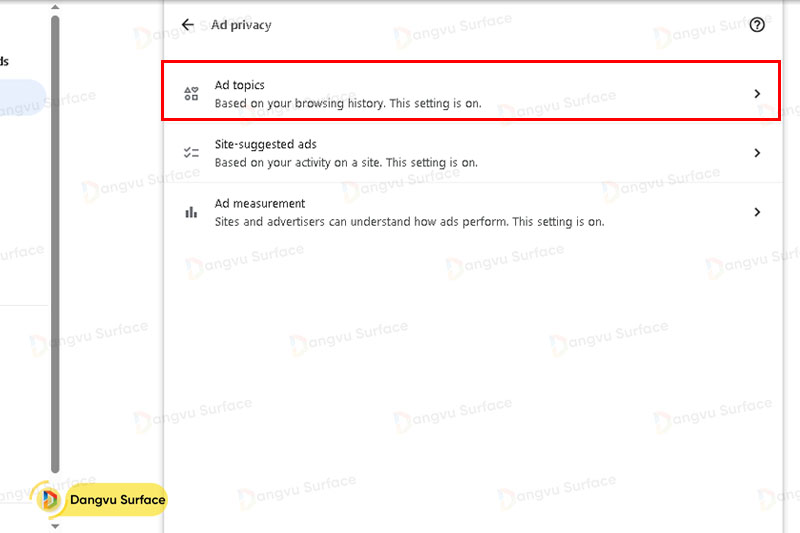Open the Ad topics setting title

point(240,86)
